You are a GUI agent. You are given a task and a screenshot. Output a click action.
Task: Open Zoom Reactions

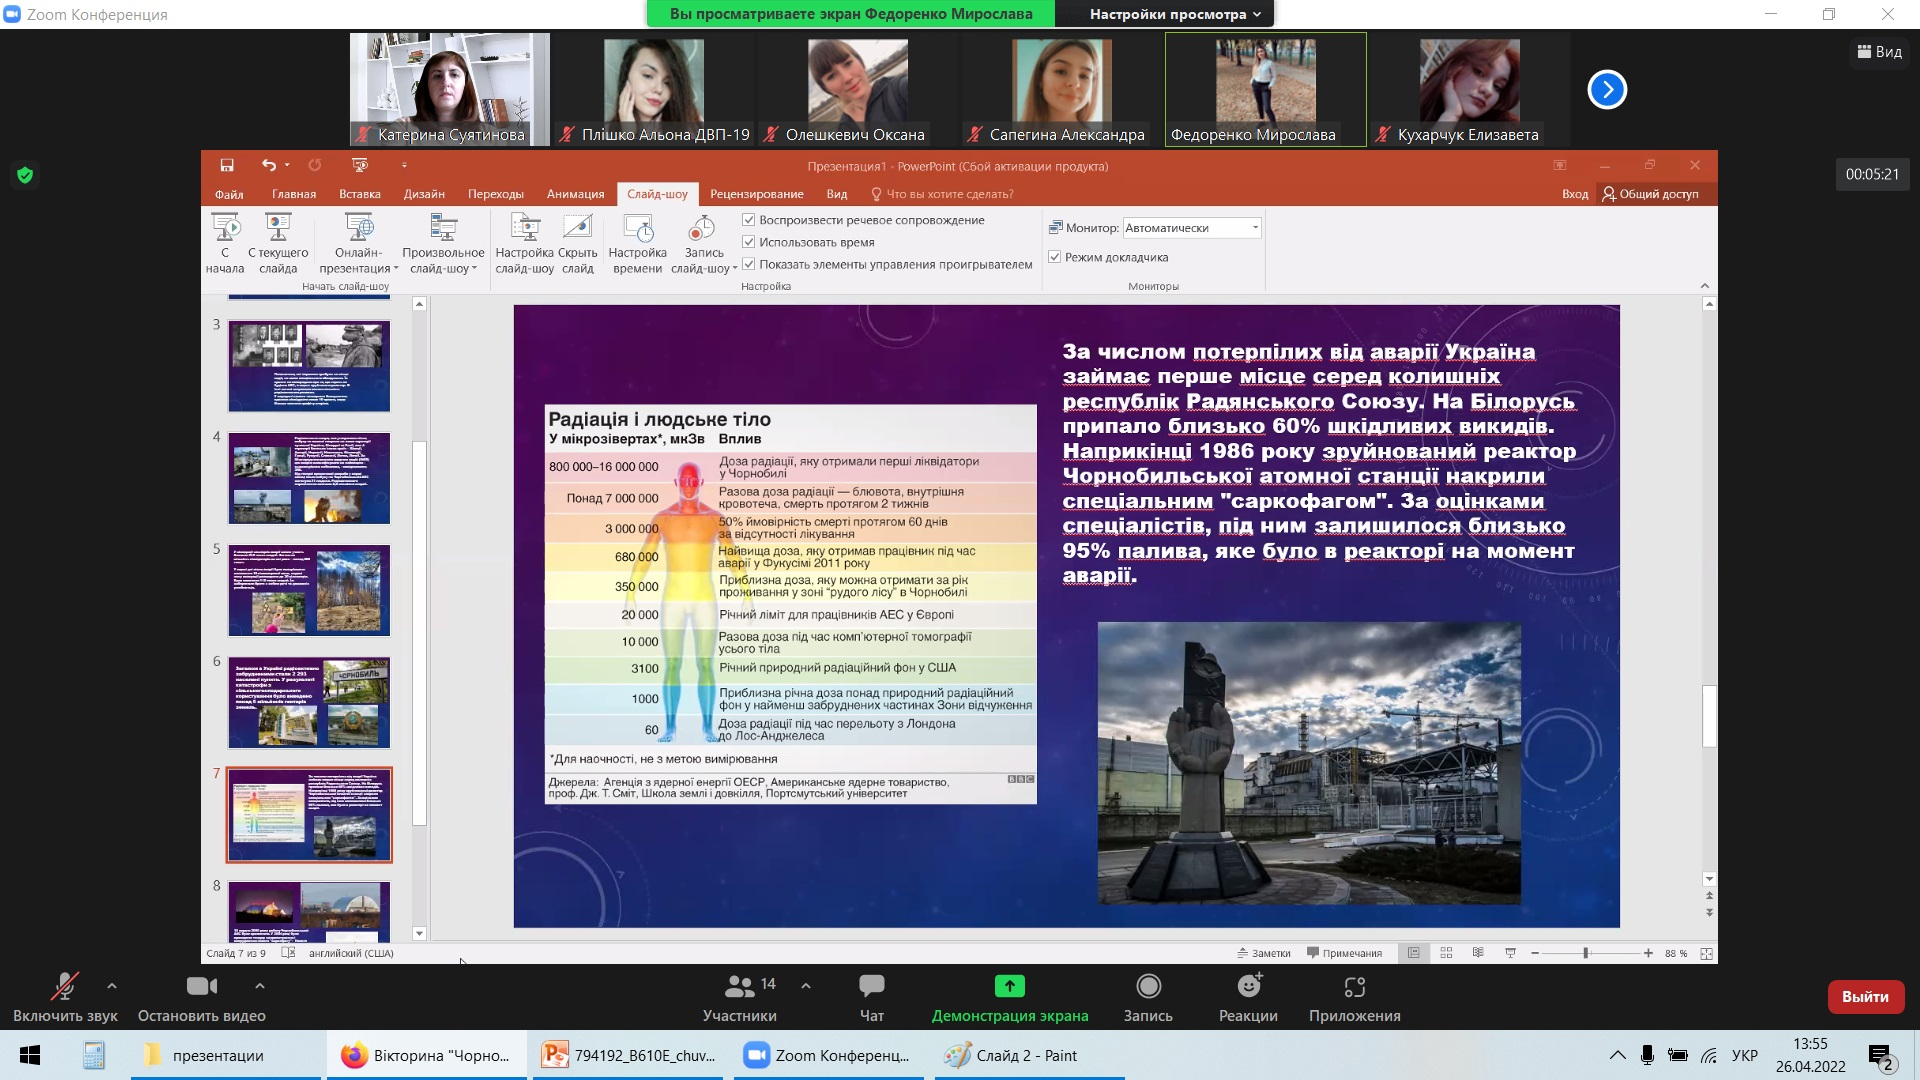click(x=1248, y=997)
